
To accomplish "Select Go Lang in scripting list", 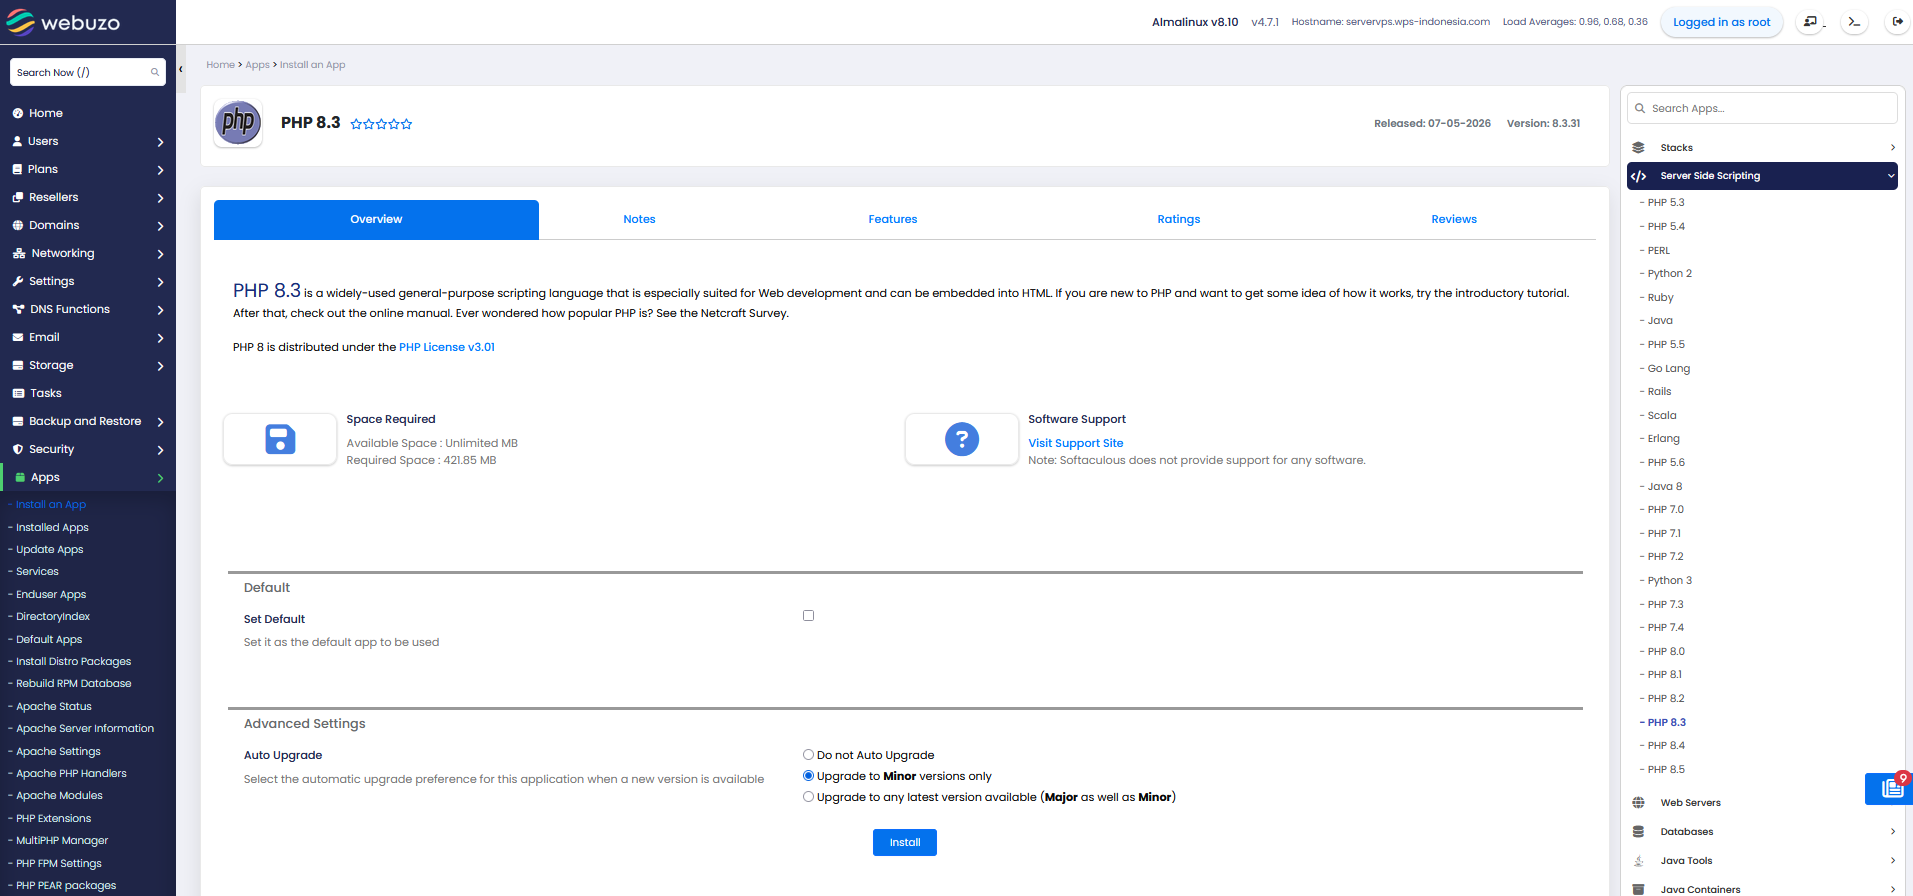I will [1668, 368].
